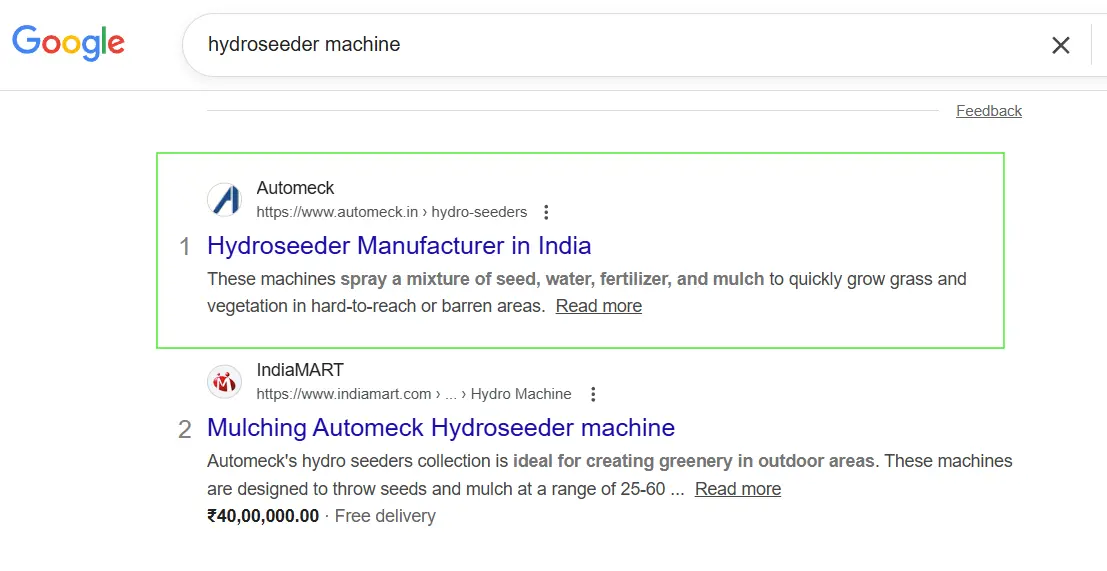Click the "Free delivery" label
The image size is (1107, 571).
(385, 516)
